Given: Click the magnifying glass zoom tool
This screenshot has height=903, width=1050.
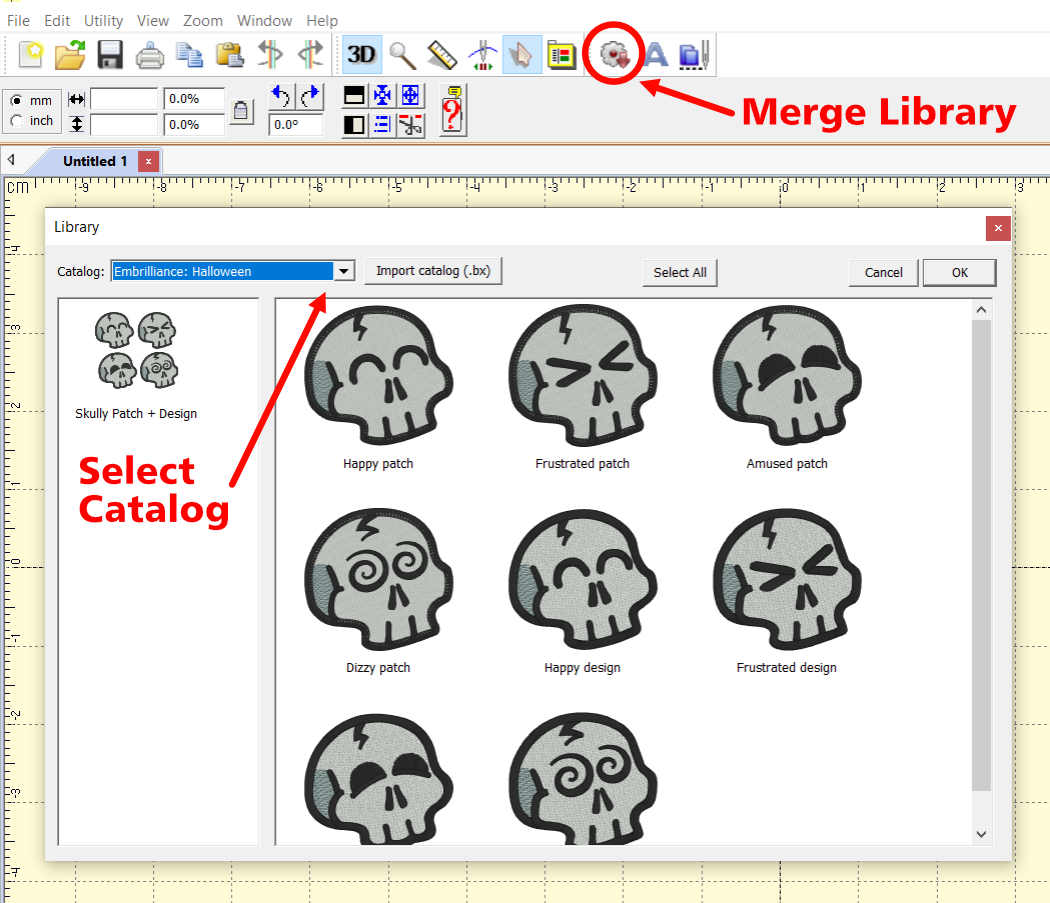Looking at the screenshot, I should 402,54.
